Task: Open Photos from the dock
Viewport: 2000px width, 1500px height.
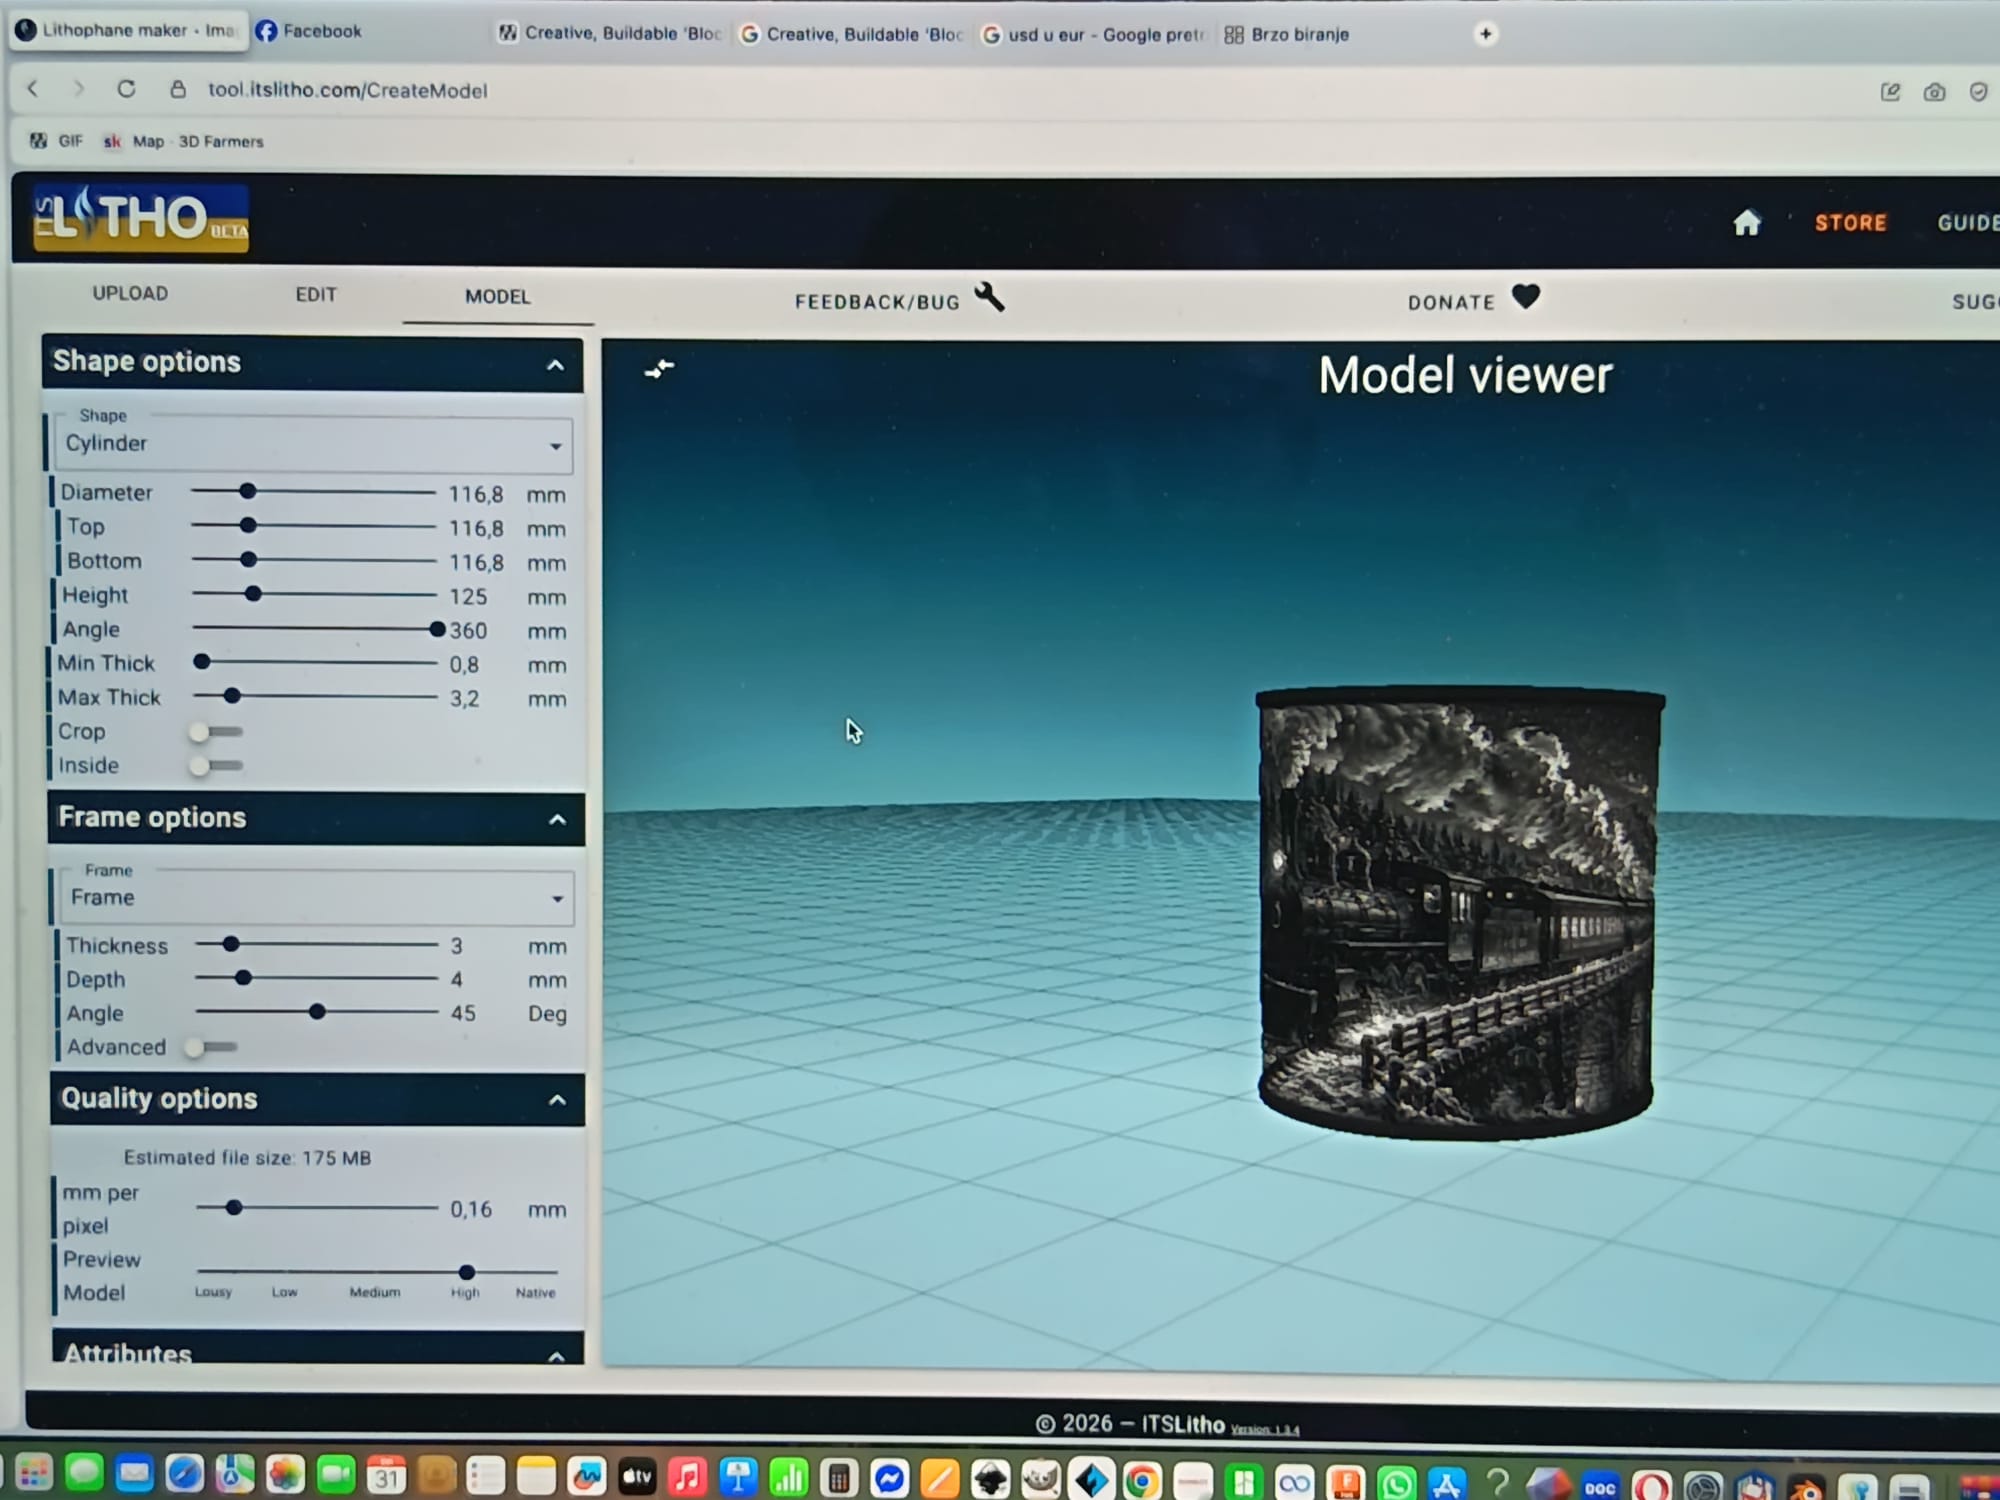Action: (x=285, y=1474)
